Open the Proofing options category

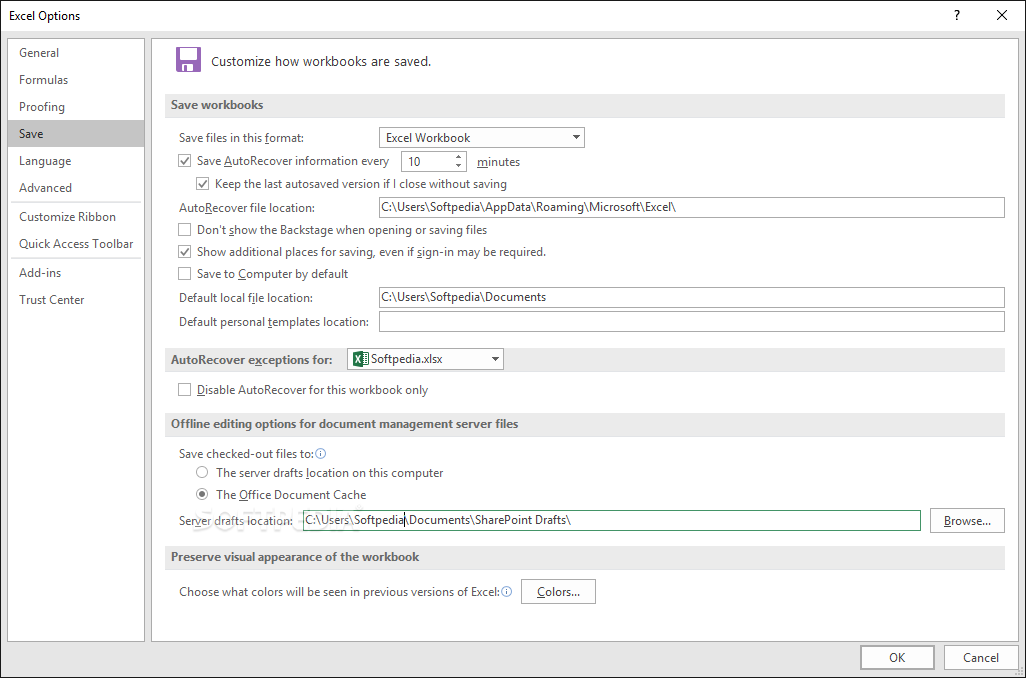pyautogui.click(x=76, y=107)
